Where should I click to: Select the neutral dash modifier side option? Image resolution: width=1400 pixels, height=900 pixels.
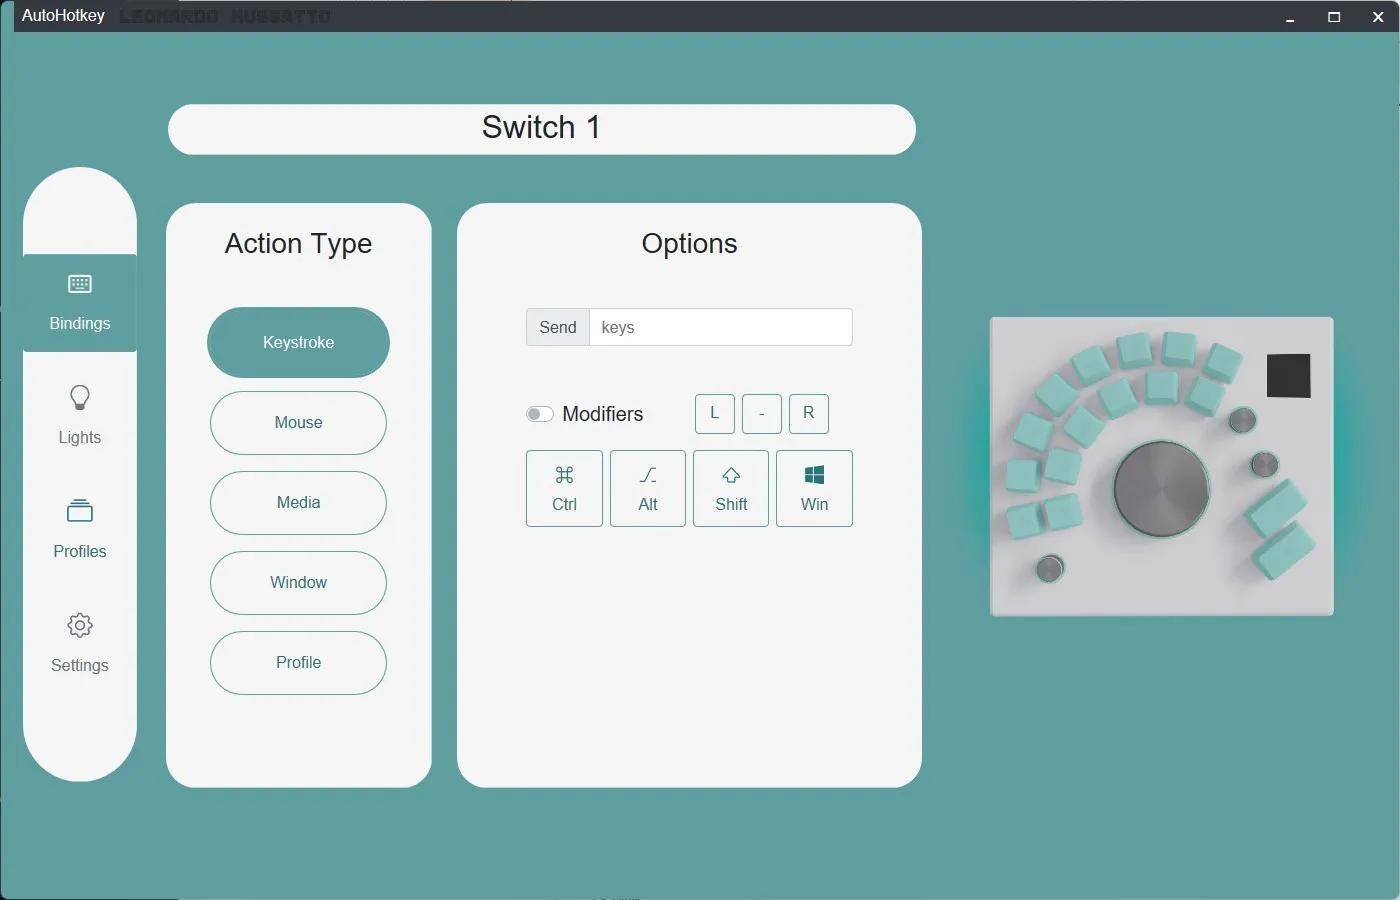point(762,413)
